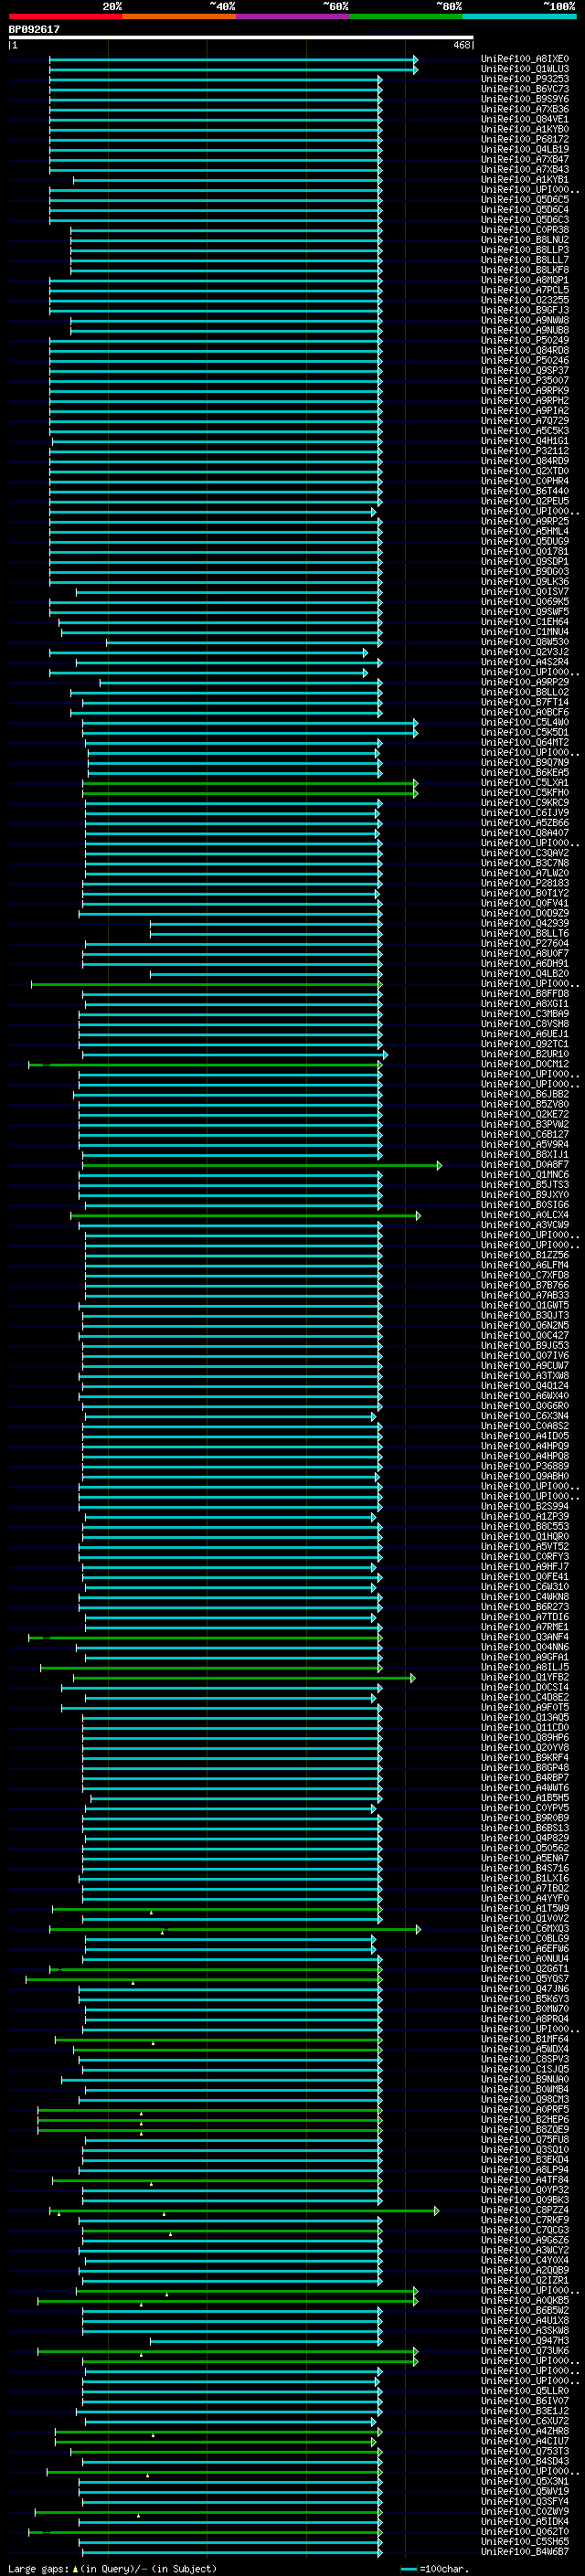Click the UniRef100_C0PR38 label
This screenshot has width=585, height=2576.
click(525, 230)
